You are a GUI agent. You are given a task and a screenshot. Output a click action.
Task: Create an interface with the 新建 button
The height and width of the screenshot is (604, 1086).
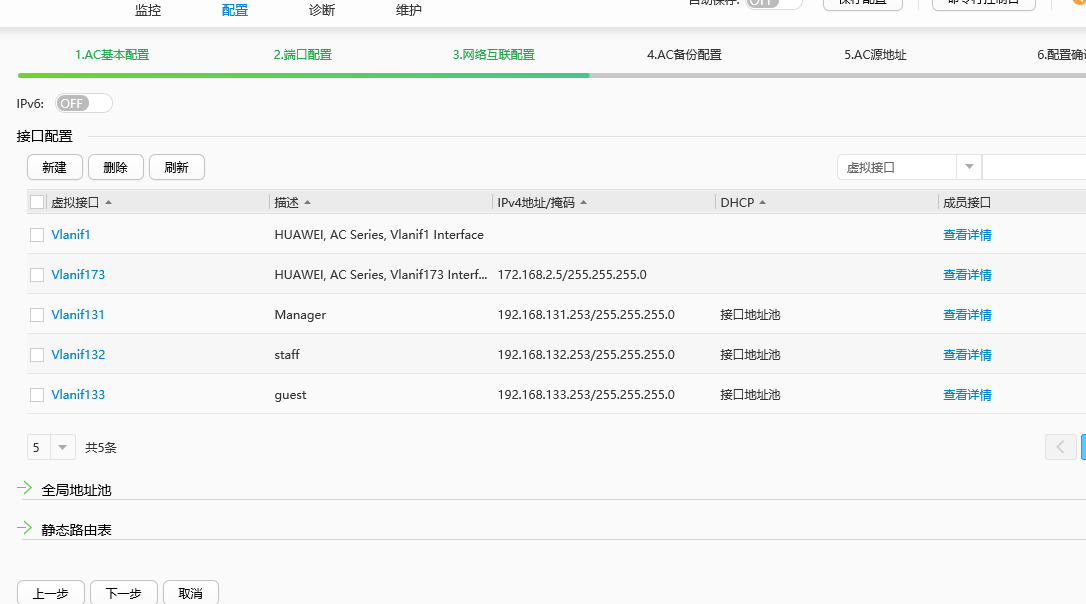54,166
